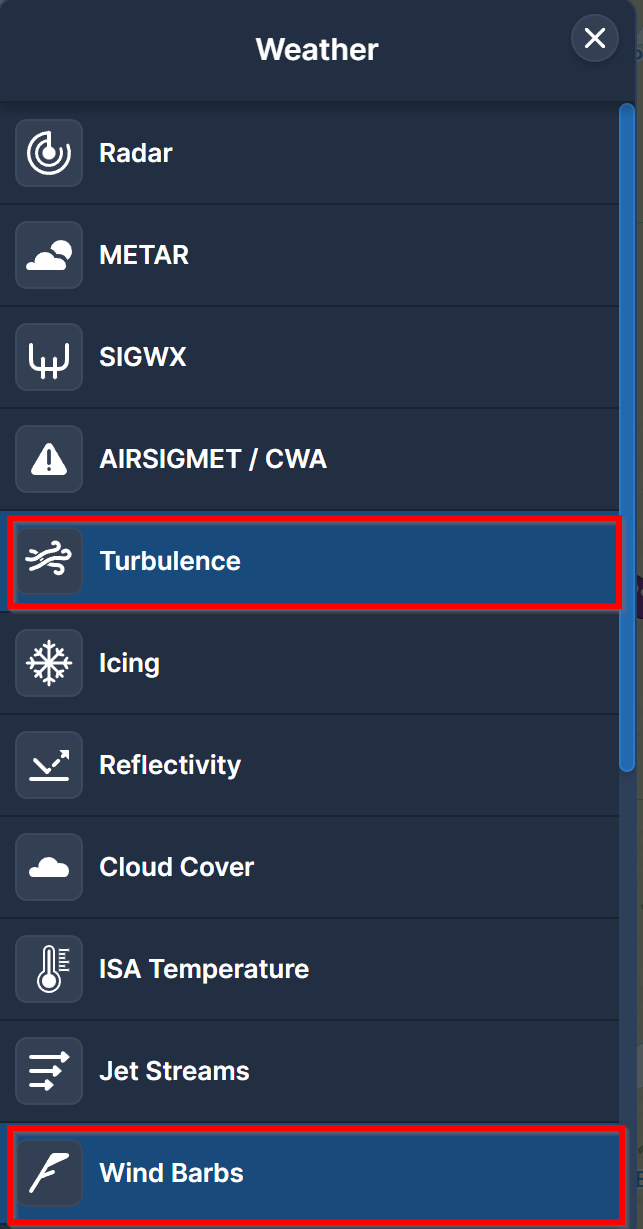This screenshot has width=643, height=1229.
Task: Activate the Jet Streams label
Action: coord(174,1071)
